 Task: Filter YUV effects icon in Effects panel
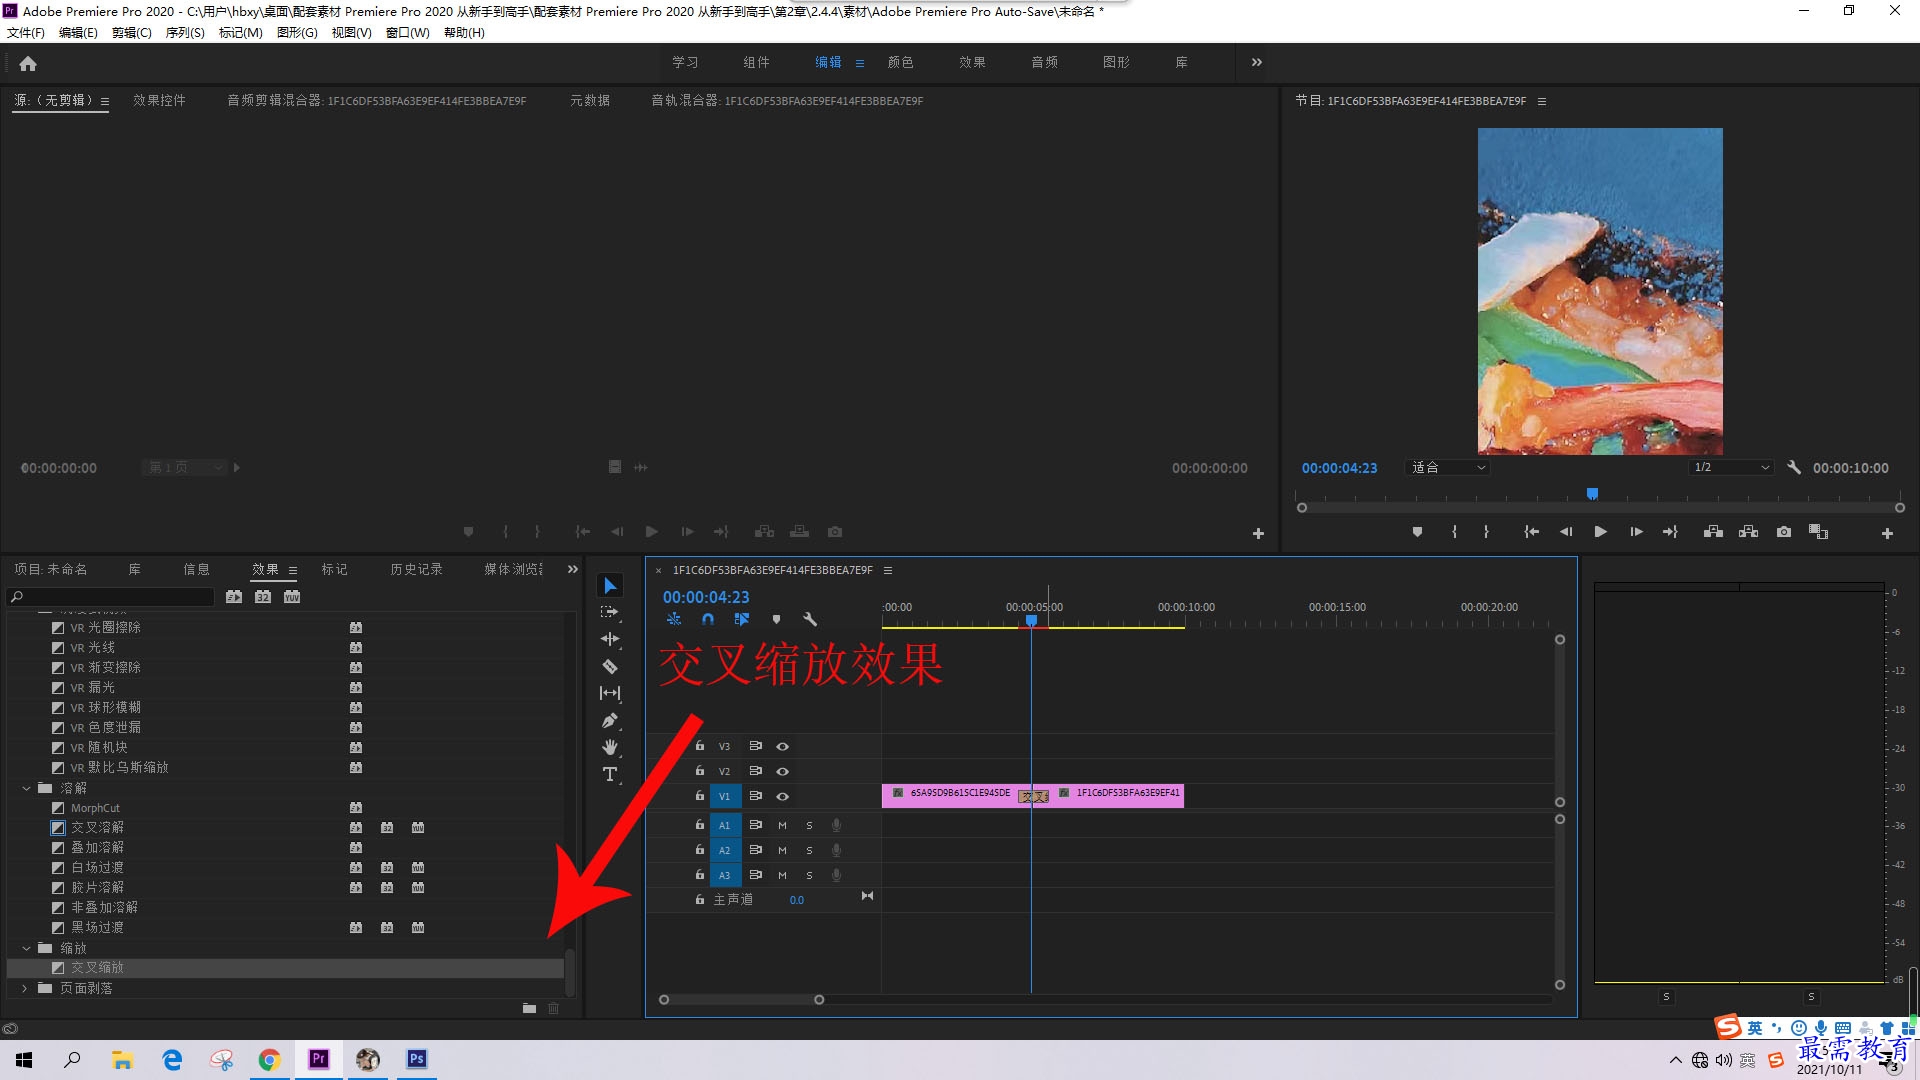click(x=292, y=597)
